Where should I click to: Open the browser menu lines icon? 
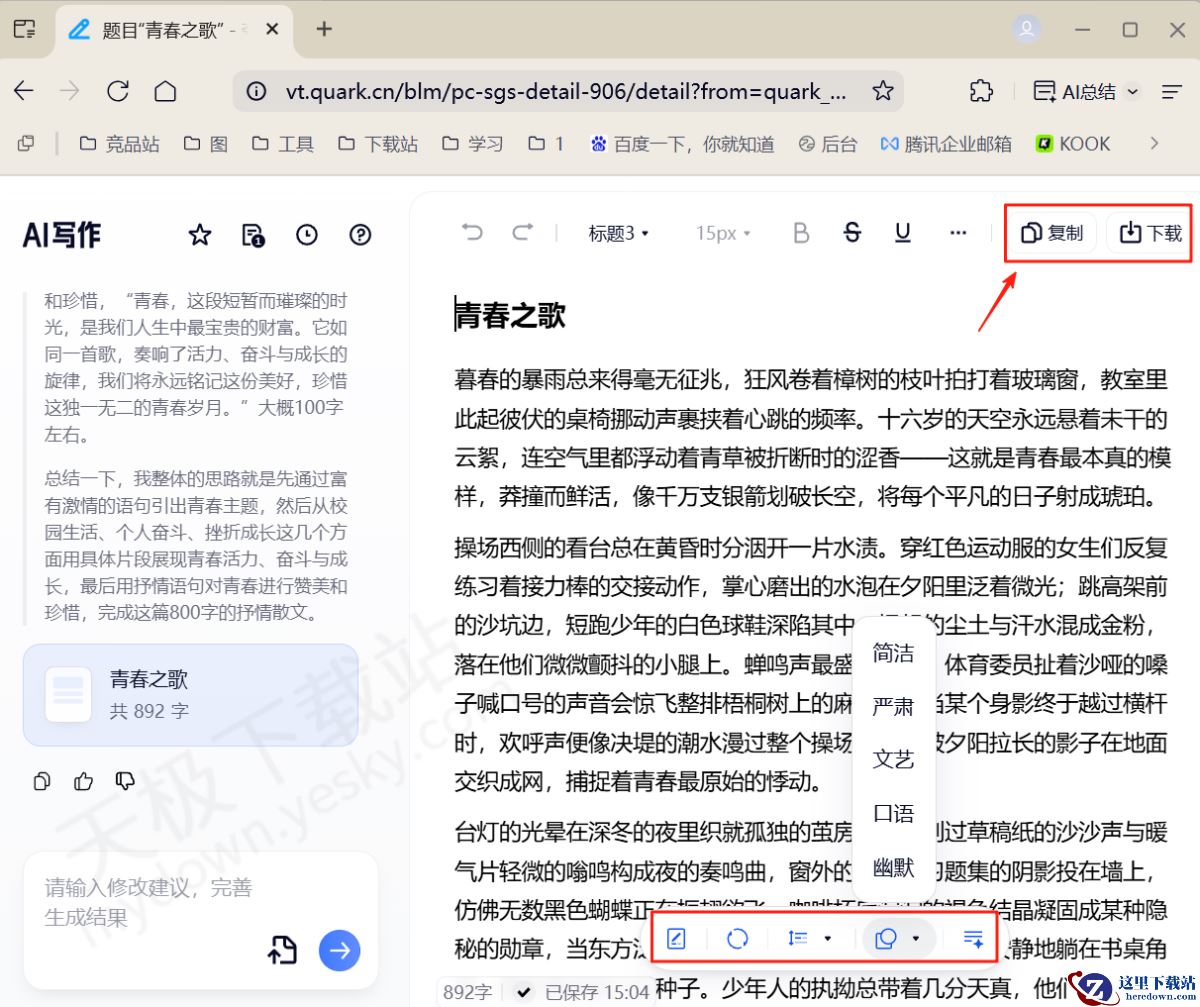pos(1172,92)
